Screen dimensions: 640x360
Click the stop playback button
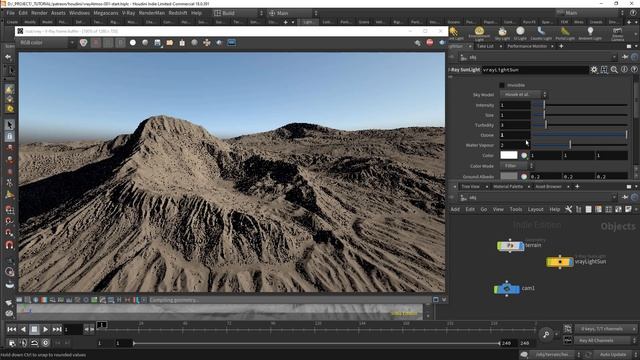pos(34,329)
